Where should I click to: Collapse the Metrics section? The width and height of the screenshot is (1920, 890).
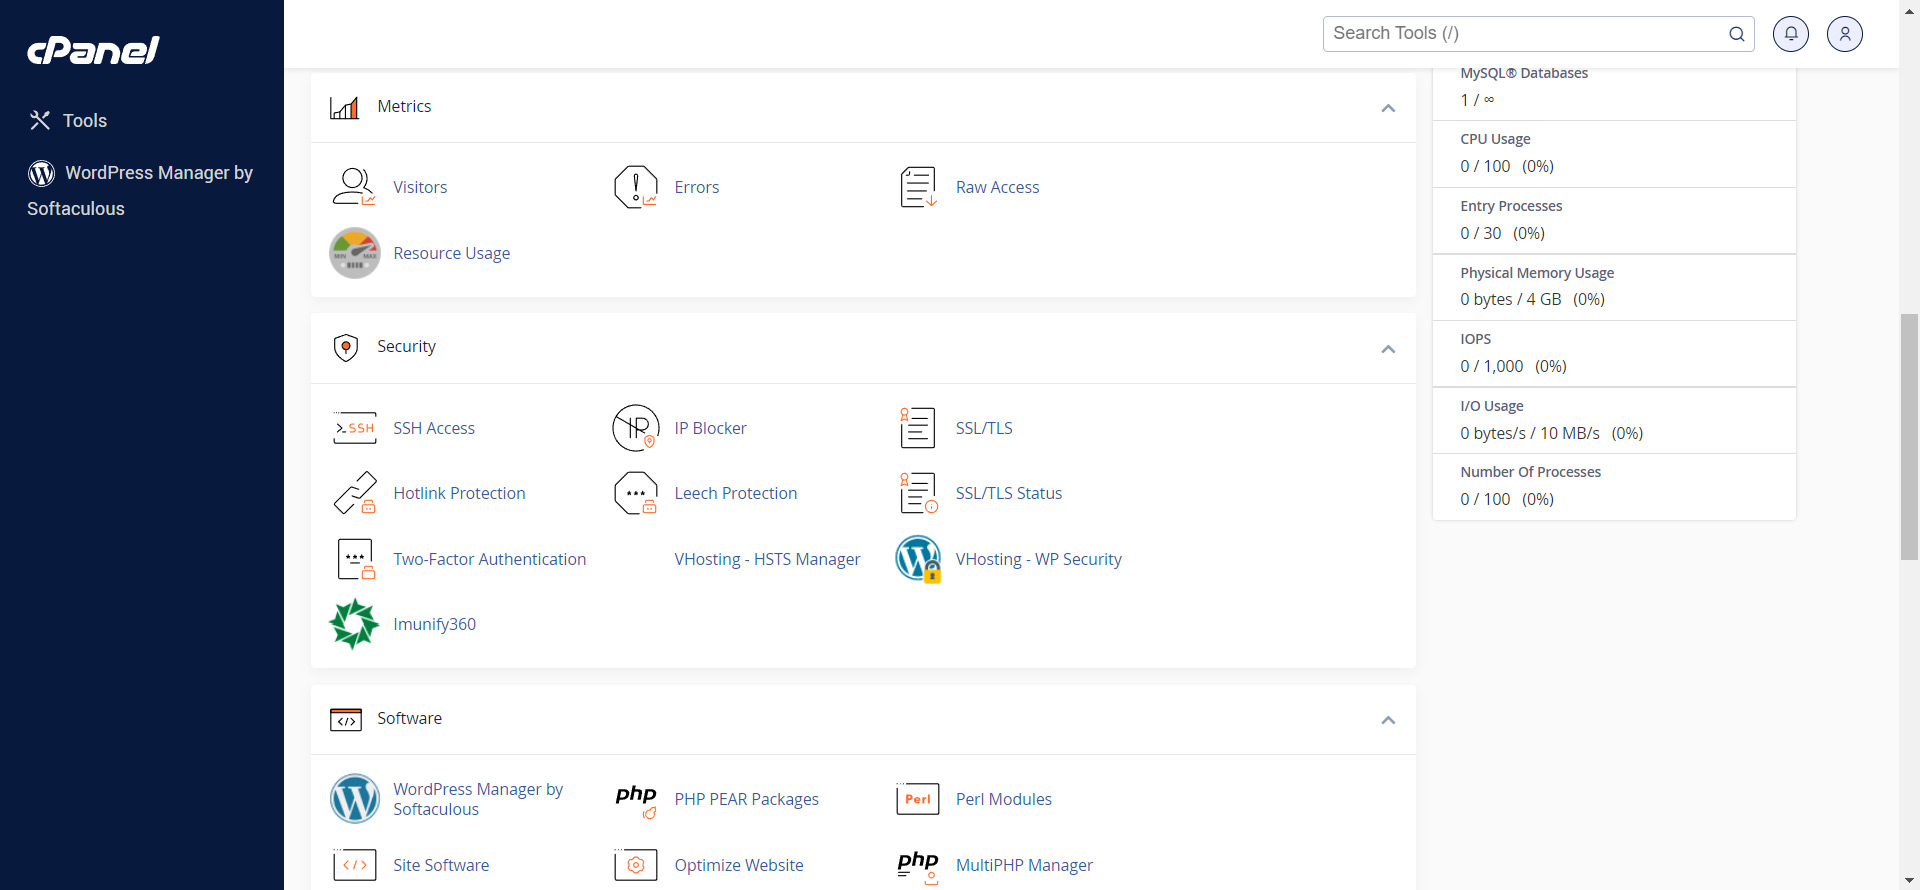[x=1388, y=108]
